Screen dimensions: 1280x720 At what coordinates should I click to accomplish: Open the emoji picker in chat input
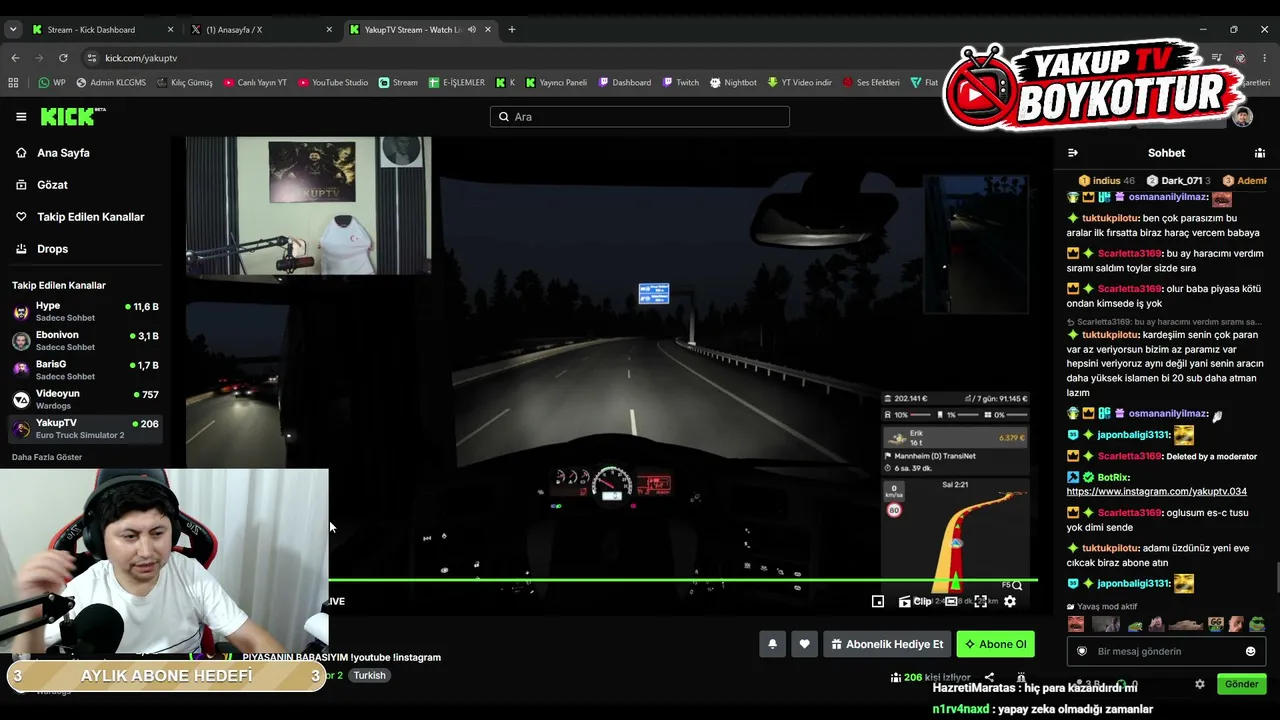1250,651
